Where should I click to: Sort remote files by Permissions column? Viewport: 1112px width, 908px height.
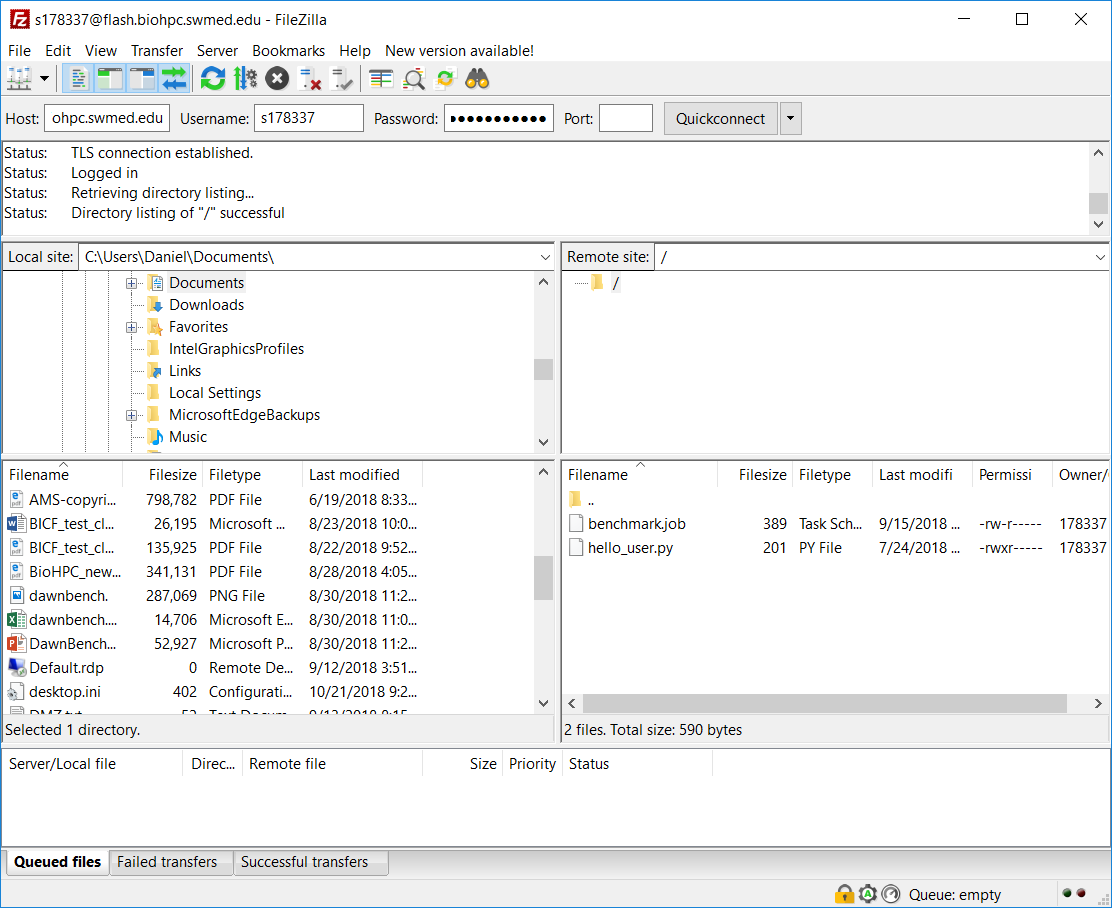coord(1012,474)
